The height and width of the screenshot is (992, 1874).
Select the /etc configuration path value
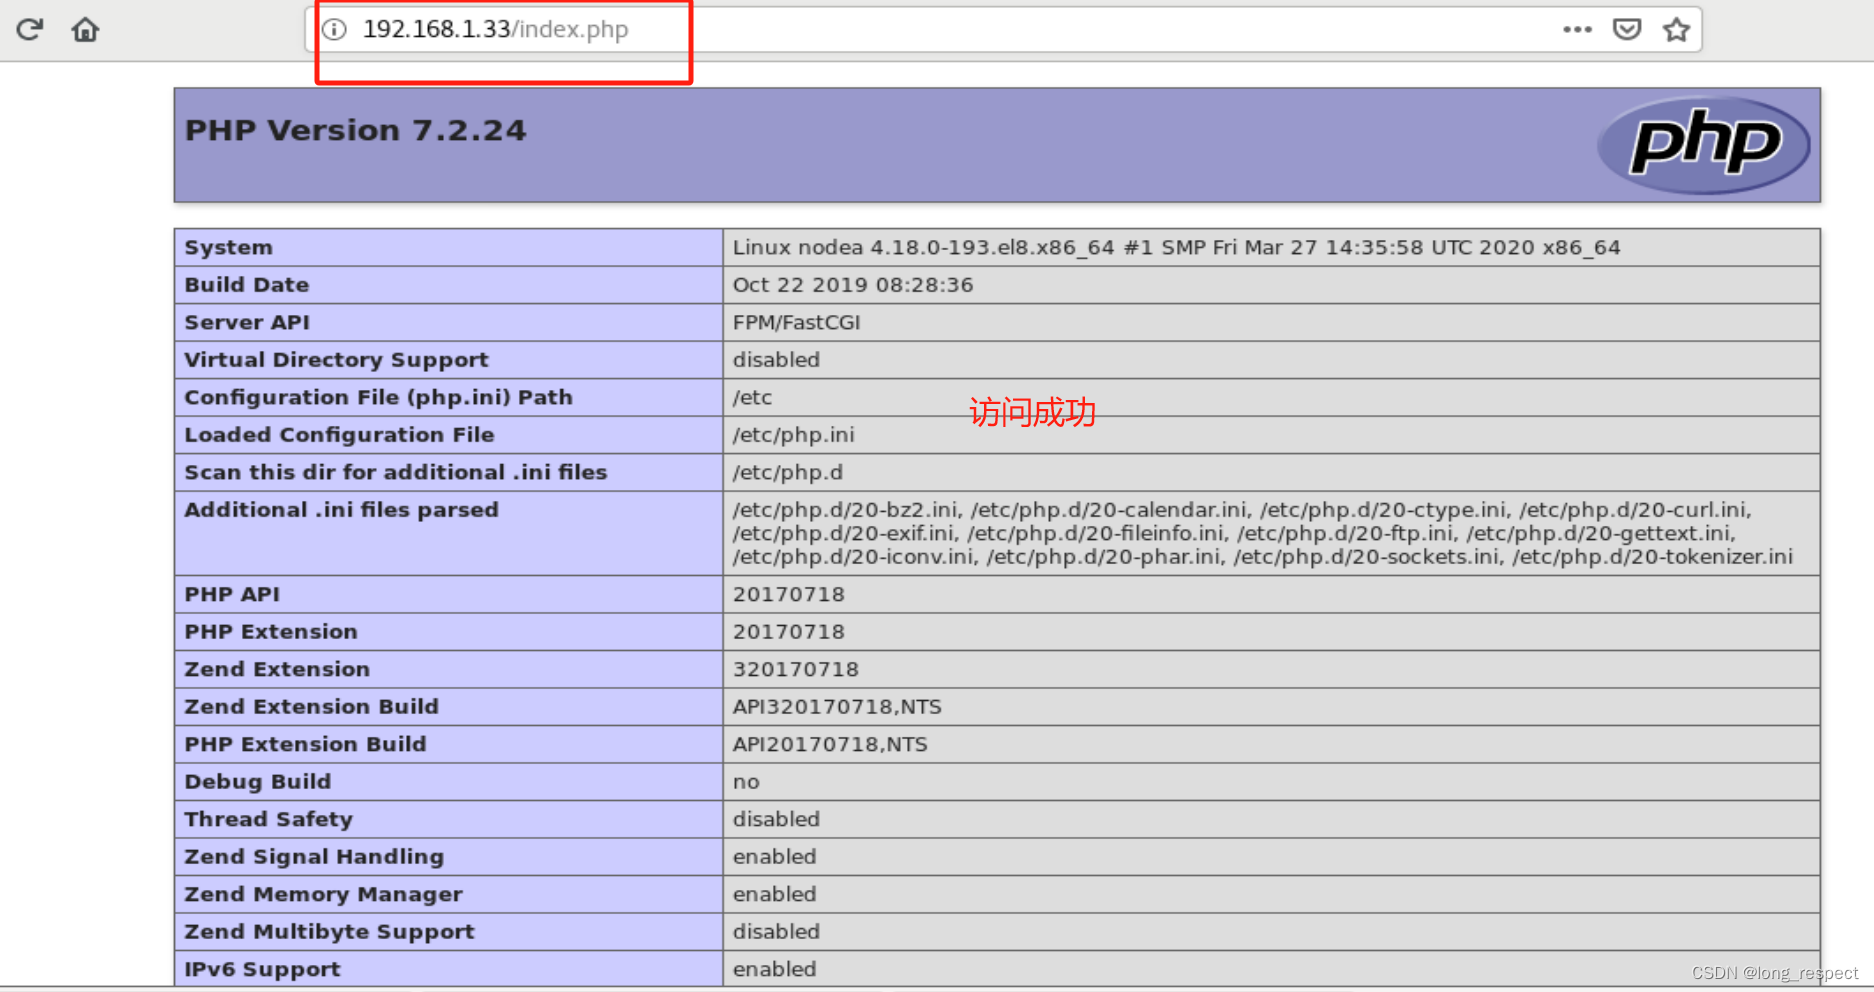click(x=752, y=397)
